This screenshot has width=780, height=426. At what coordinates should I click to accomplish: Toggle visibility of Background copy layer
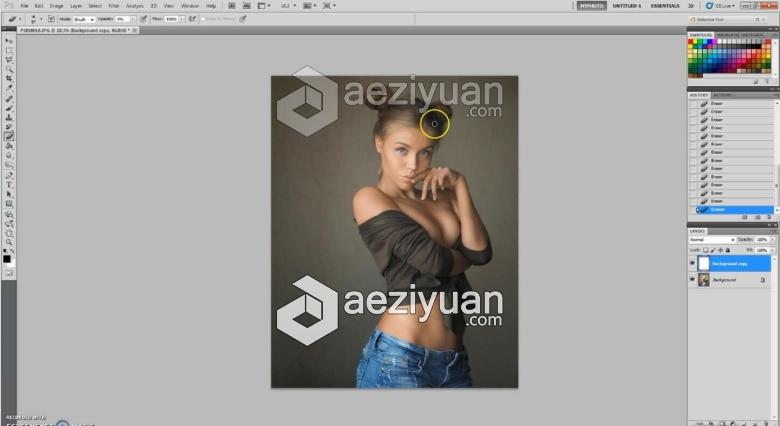point(692,263)
